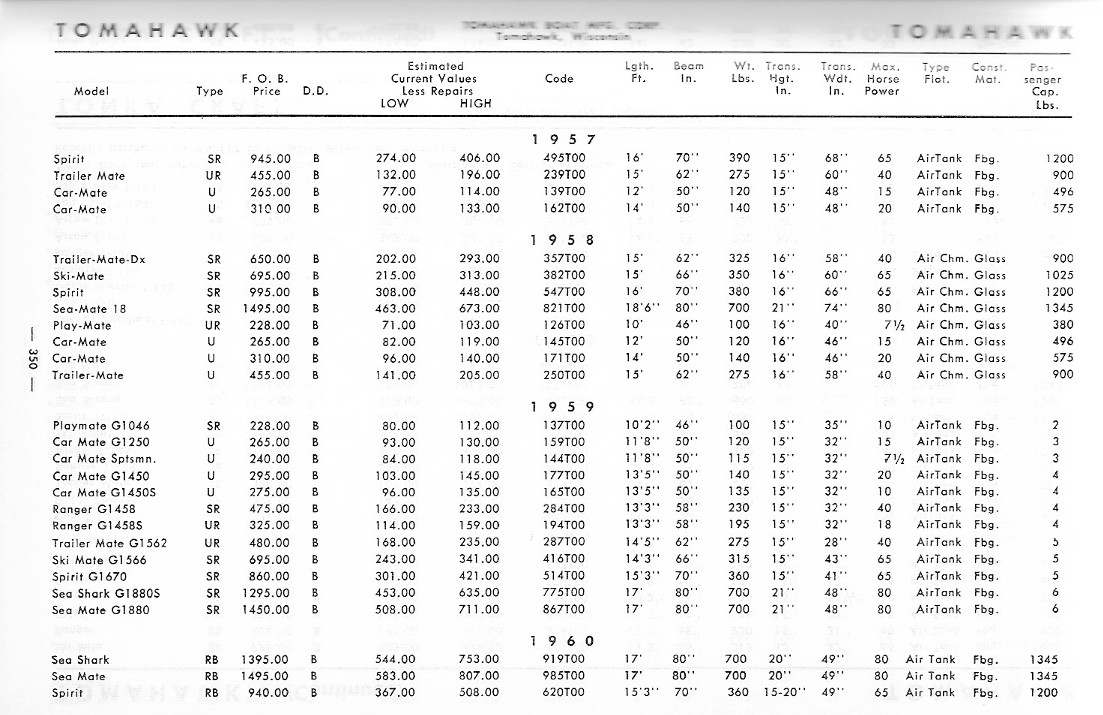
Task: Click the 274.00 low value for 1957 Spirit
Action: [x=395, y=158]
